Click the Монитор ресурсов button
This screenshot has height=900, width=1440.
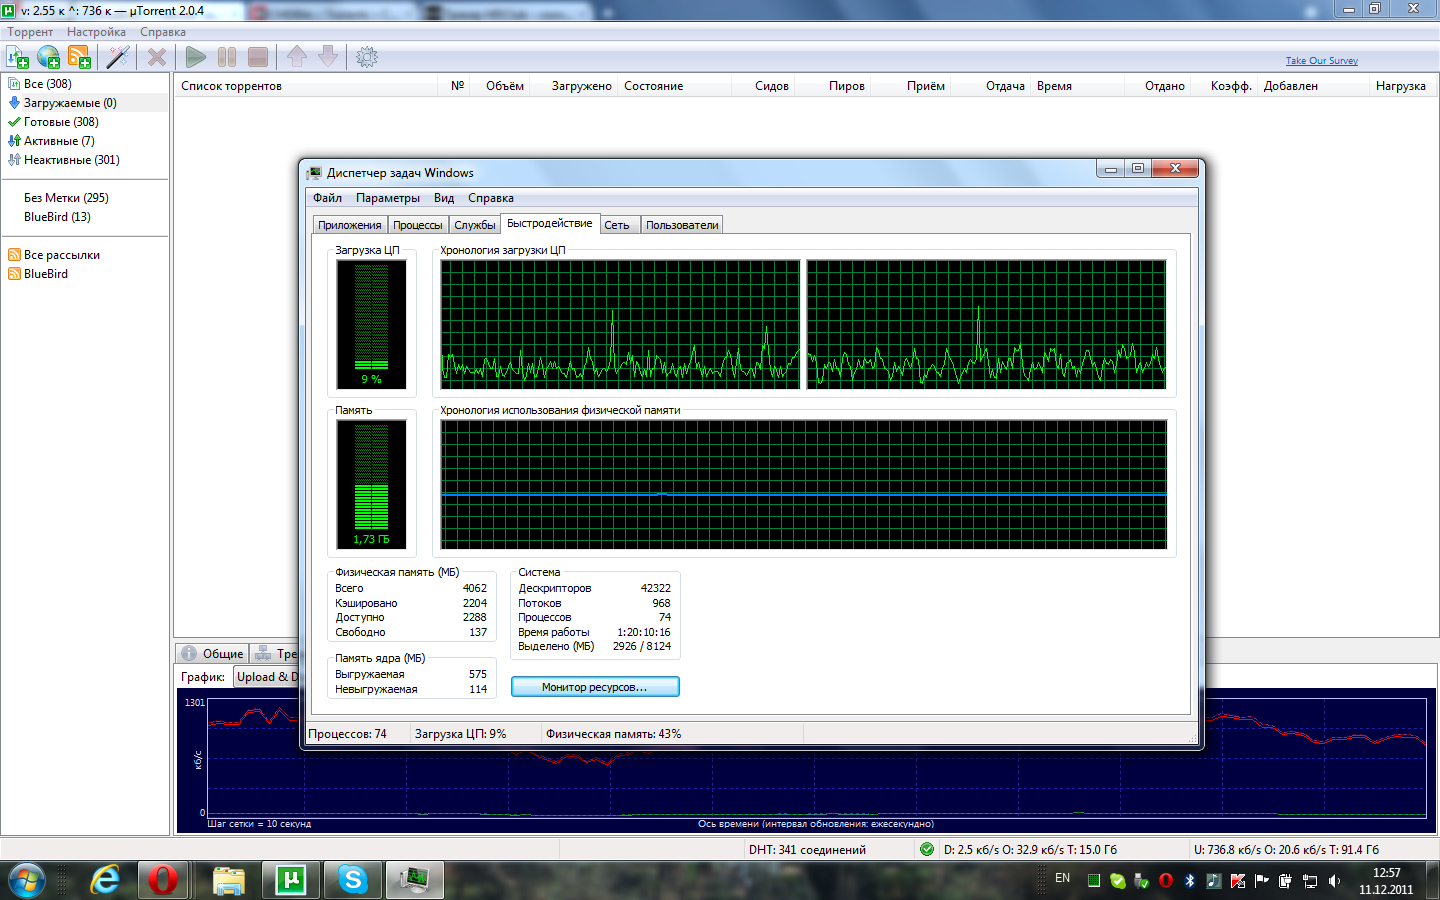click(x=595, y=687)
